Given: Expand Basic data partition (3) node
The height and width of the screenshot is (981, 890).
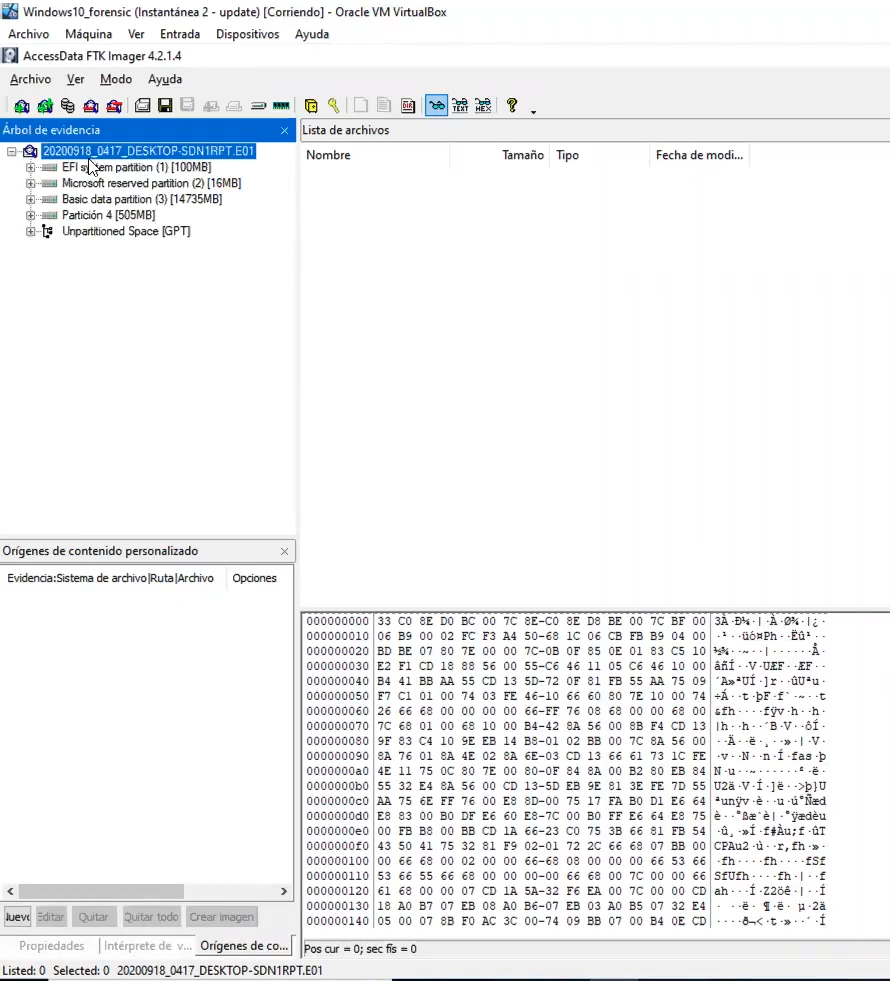Looking at the screenshot, I should (30, 199).
